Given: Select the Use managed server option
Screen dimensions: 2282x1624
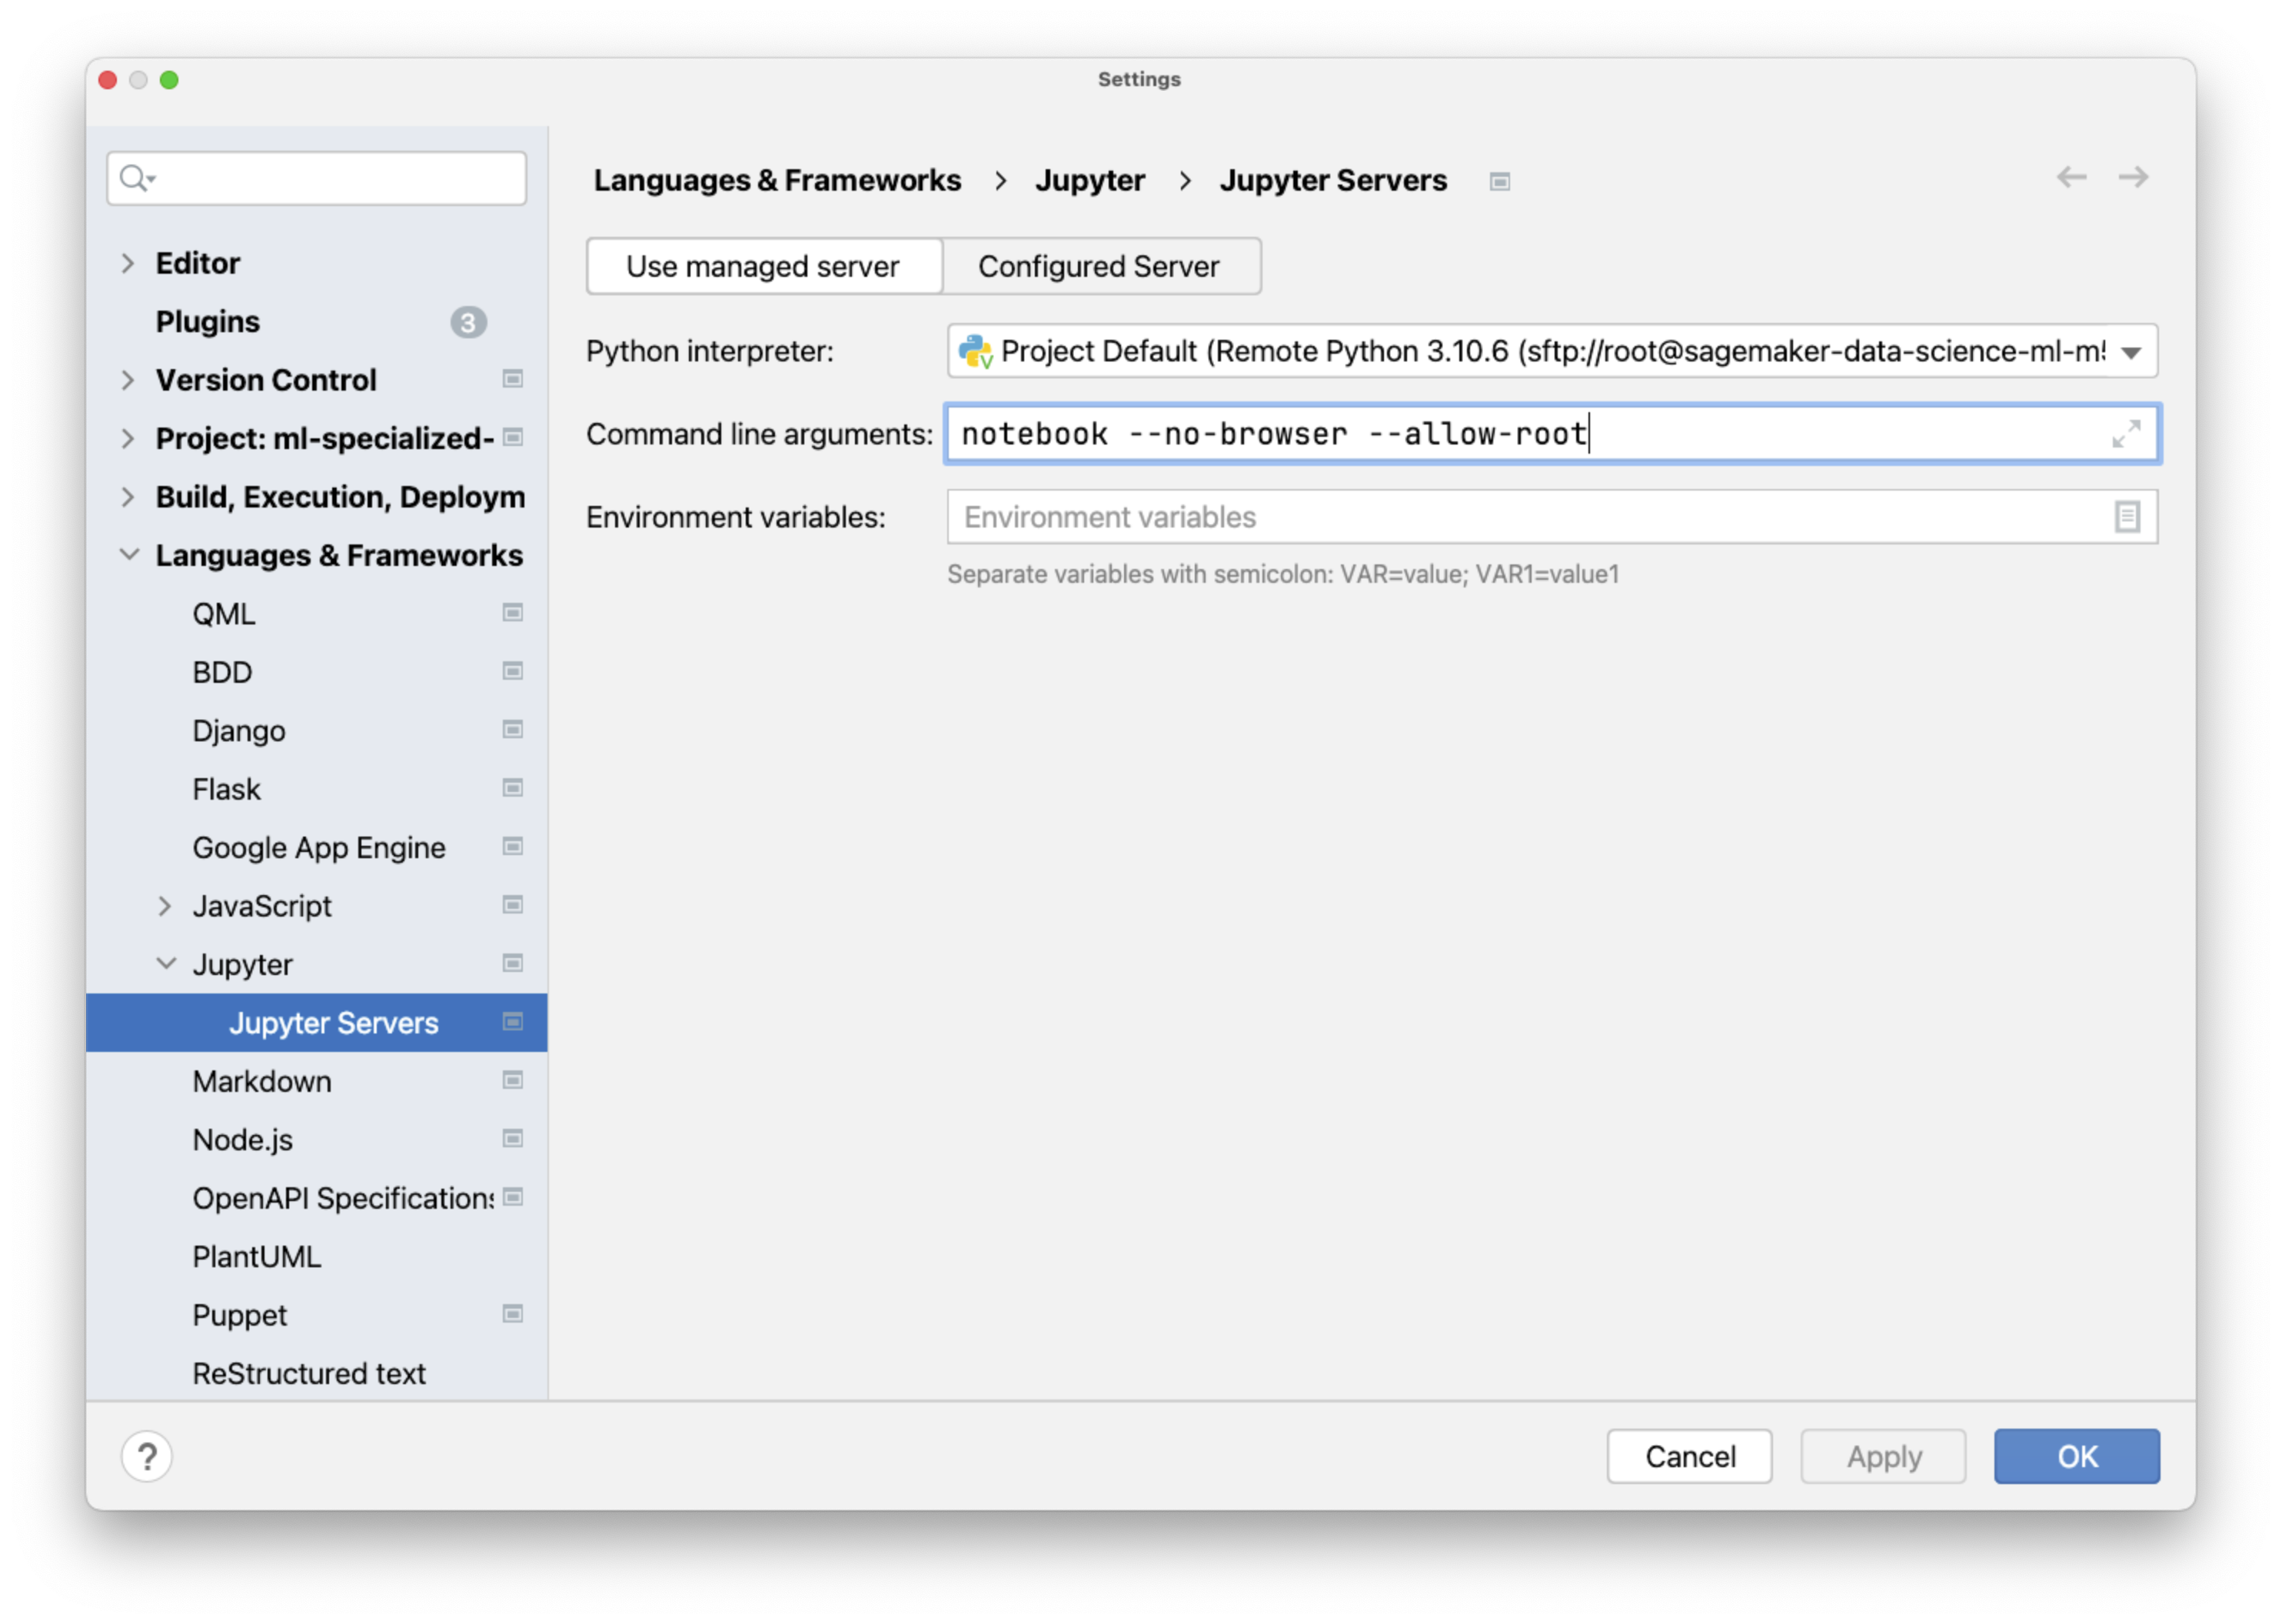Looking at the screenshot, I should point(764,266).
